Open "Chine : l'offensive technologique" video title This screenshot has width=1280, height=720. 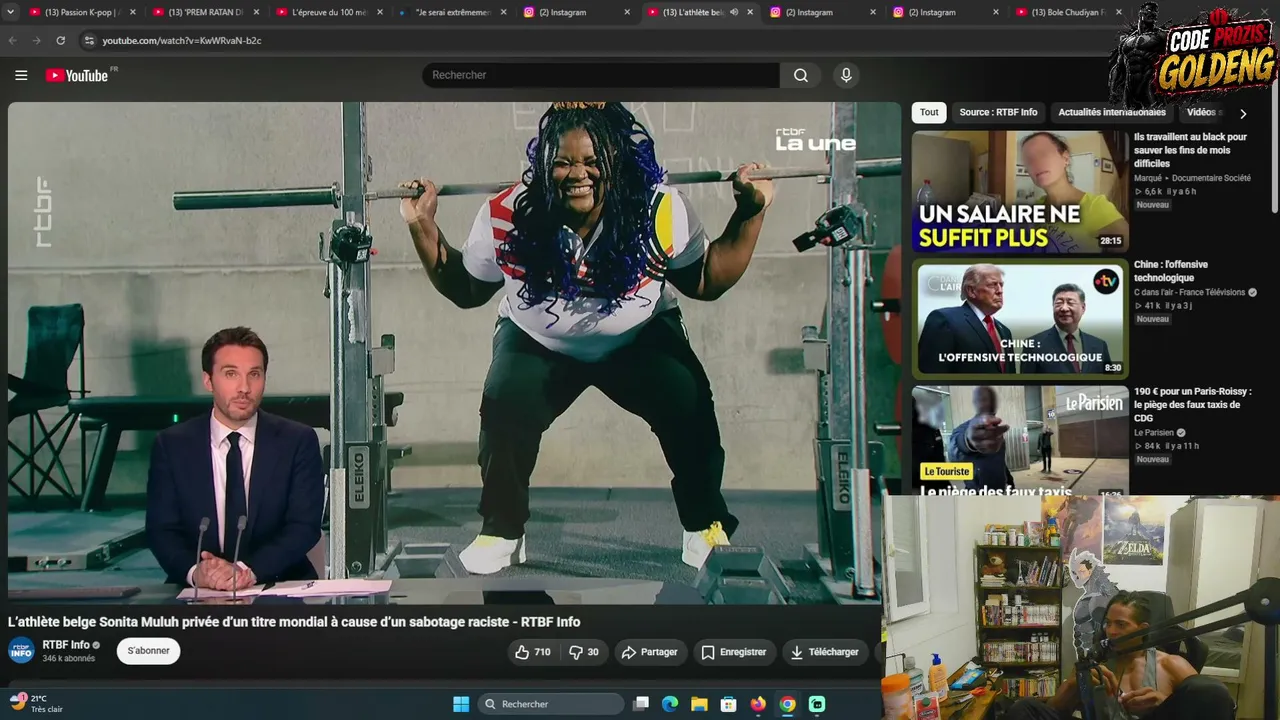coord(1171,271)
